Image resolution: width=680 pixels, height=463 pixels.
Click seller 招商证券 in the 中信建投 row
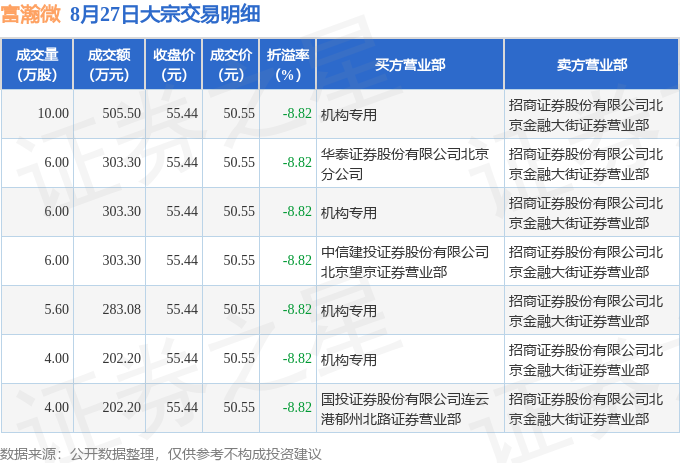point(586,262)
